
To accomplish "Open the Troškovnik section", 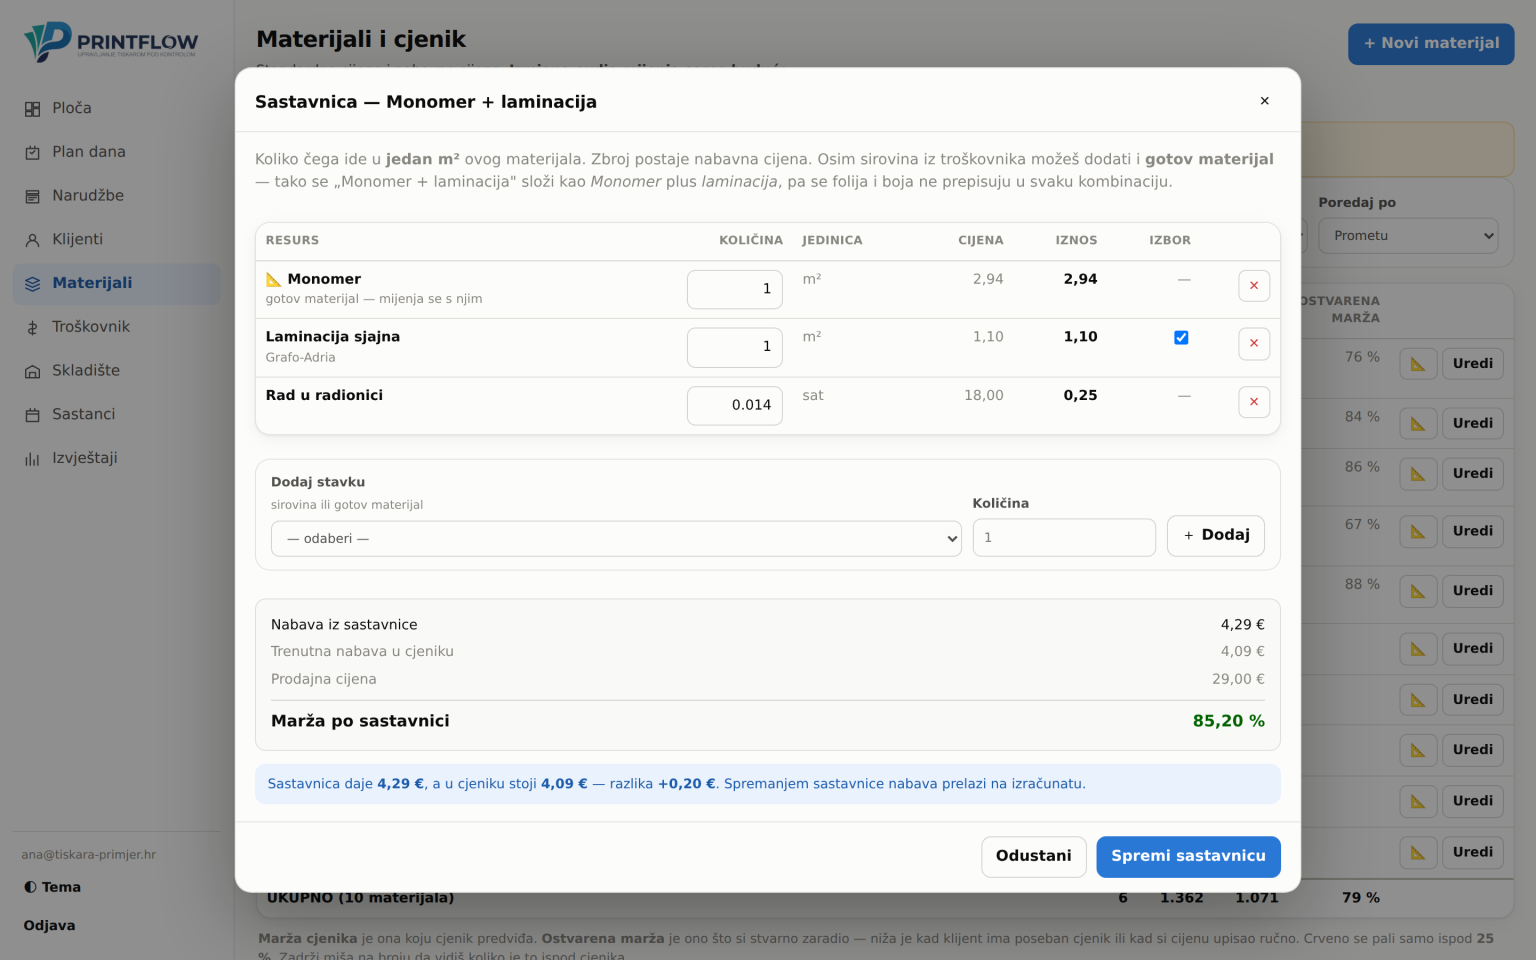I will pyautogui.click(x=116, y=327).
